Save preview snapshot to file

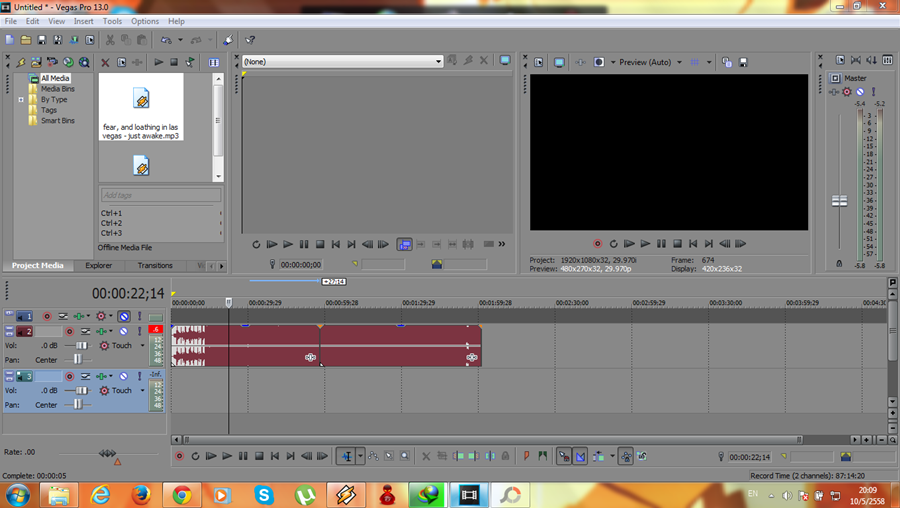click(743, 62)
